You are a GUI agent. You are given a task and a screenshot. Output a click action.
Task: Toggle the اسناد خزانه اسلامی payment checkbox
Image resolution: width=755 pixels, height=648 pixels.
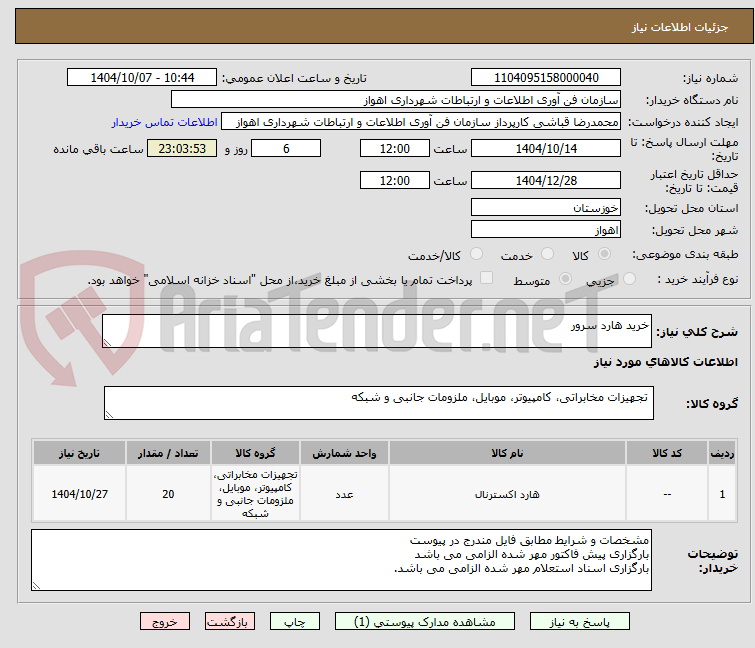487,278
